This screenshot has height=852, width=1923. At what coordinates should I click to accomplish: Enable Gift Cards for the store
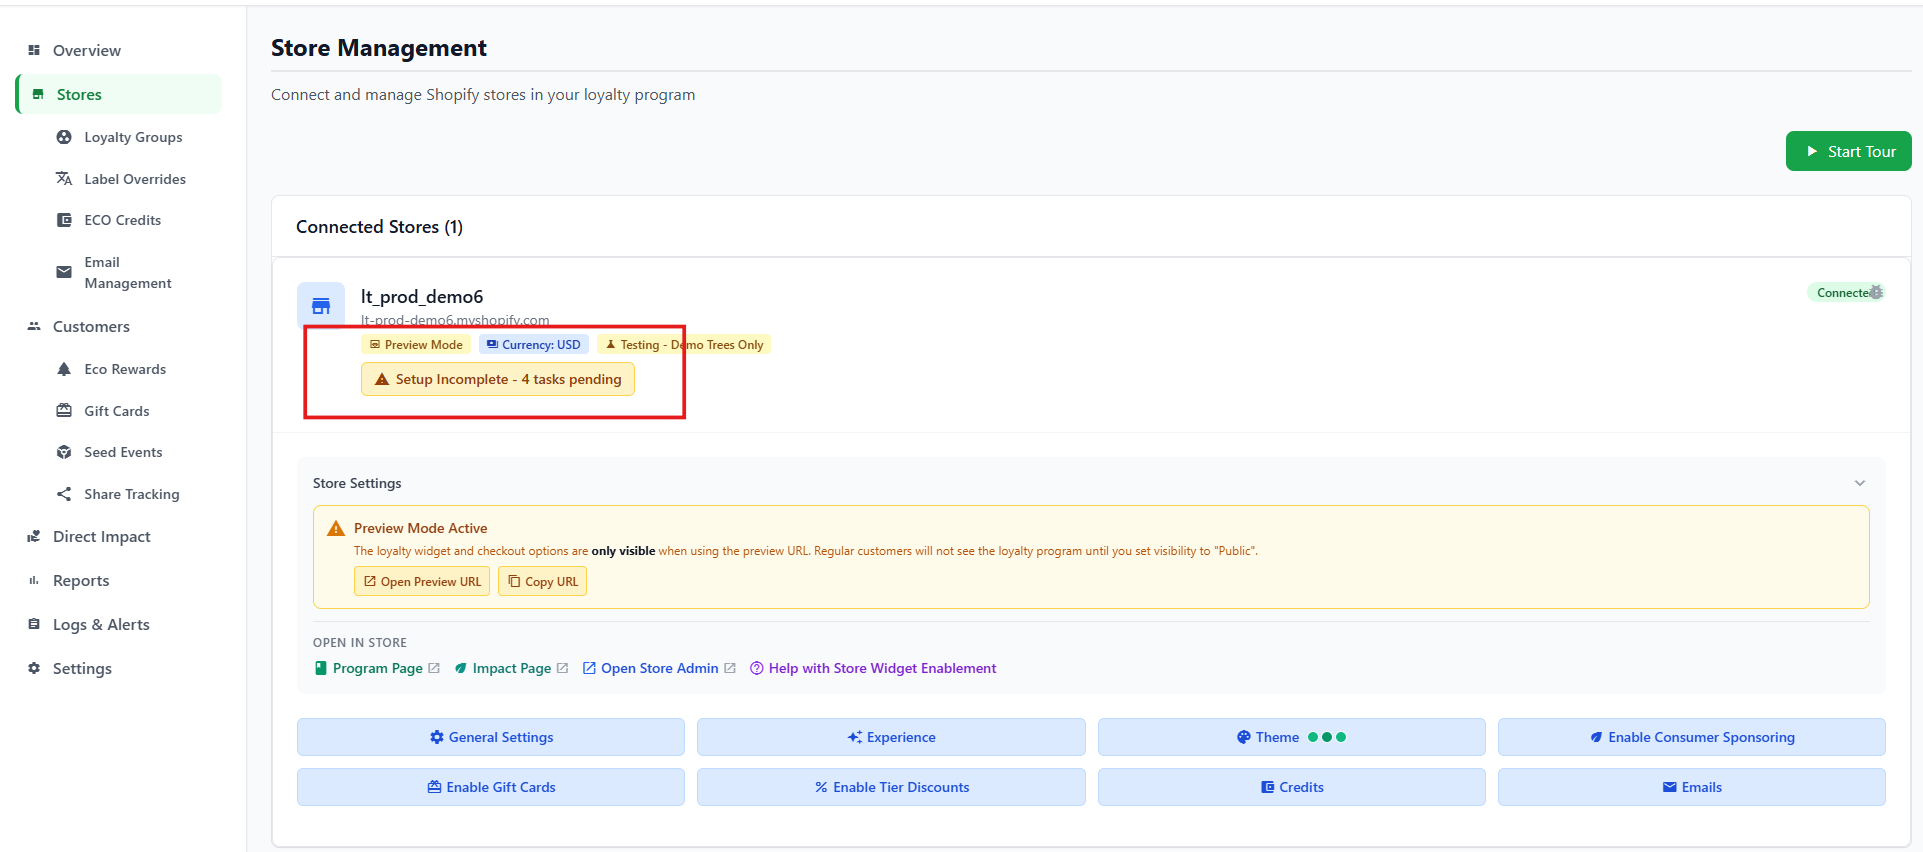coord(491,787)
